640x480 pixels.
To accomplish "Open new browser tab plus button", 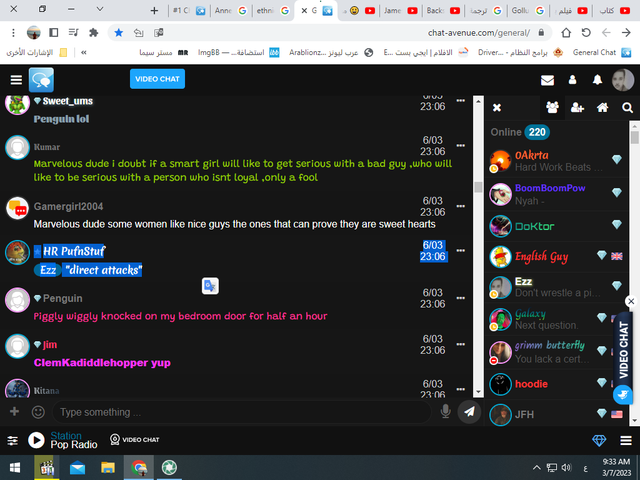I will [154, 11].
